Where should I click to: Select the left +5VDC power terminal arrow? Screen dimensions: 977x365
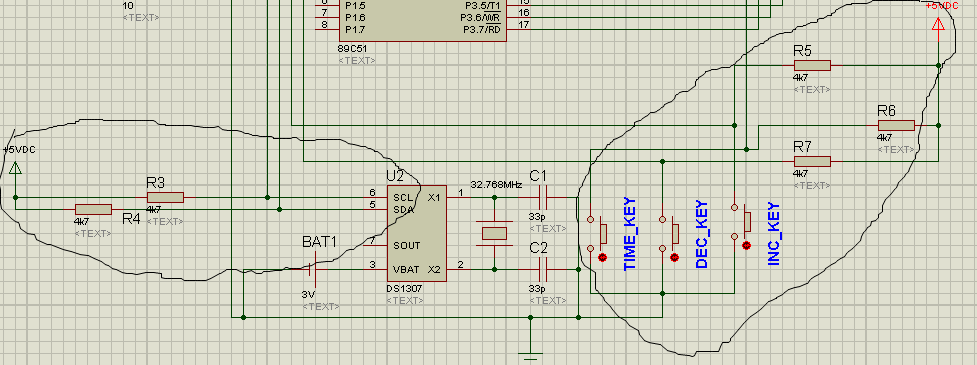click(15, 168)
